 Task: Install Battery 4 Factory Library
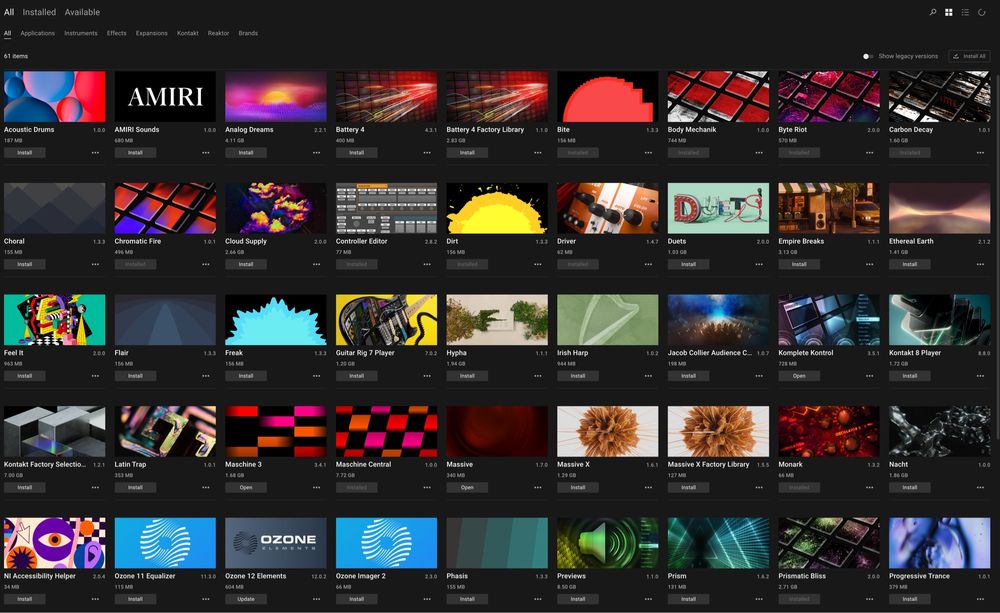(x=467, y=153)
